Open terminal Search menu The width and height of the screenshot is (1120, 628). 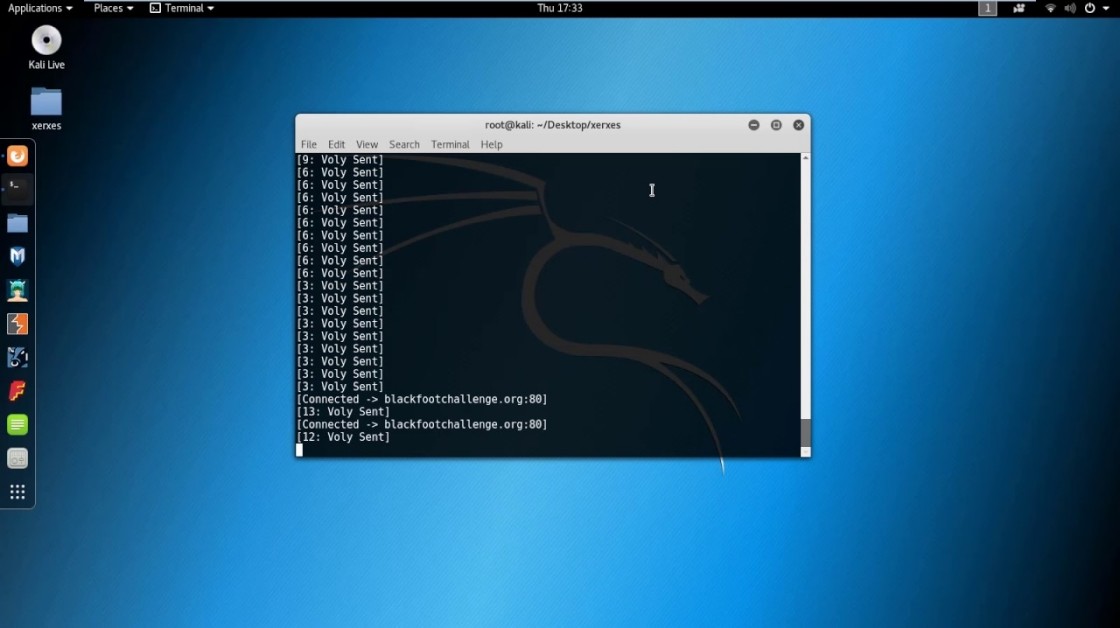pyautogui.click(x=404, y=144)
